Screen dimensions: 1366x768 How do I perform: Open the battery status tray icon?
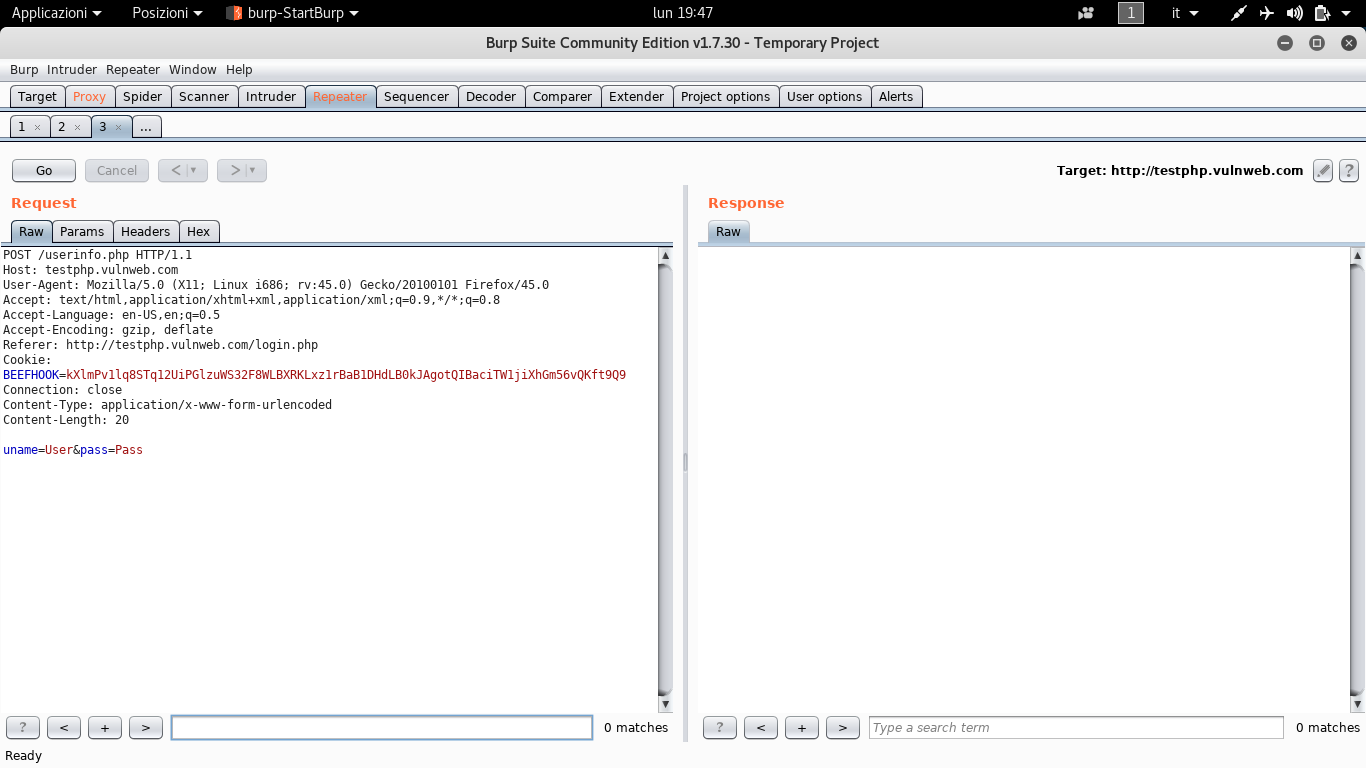(x=1322, y=13)
